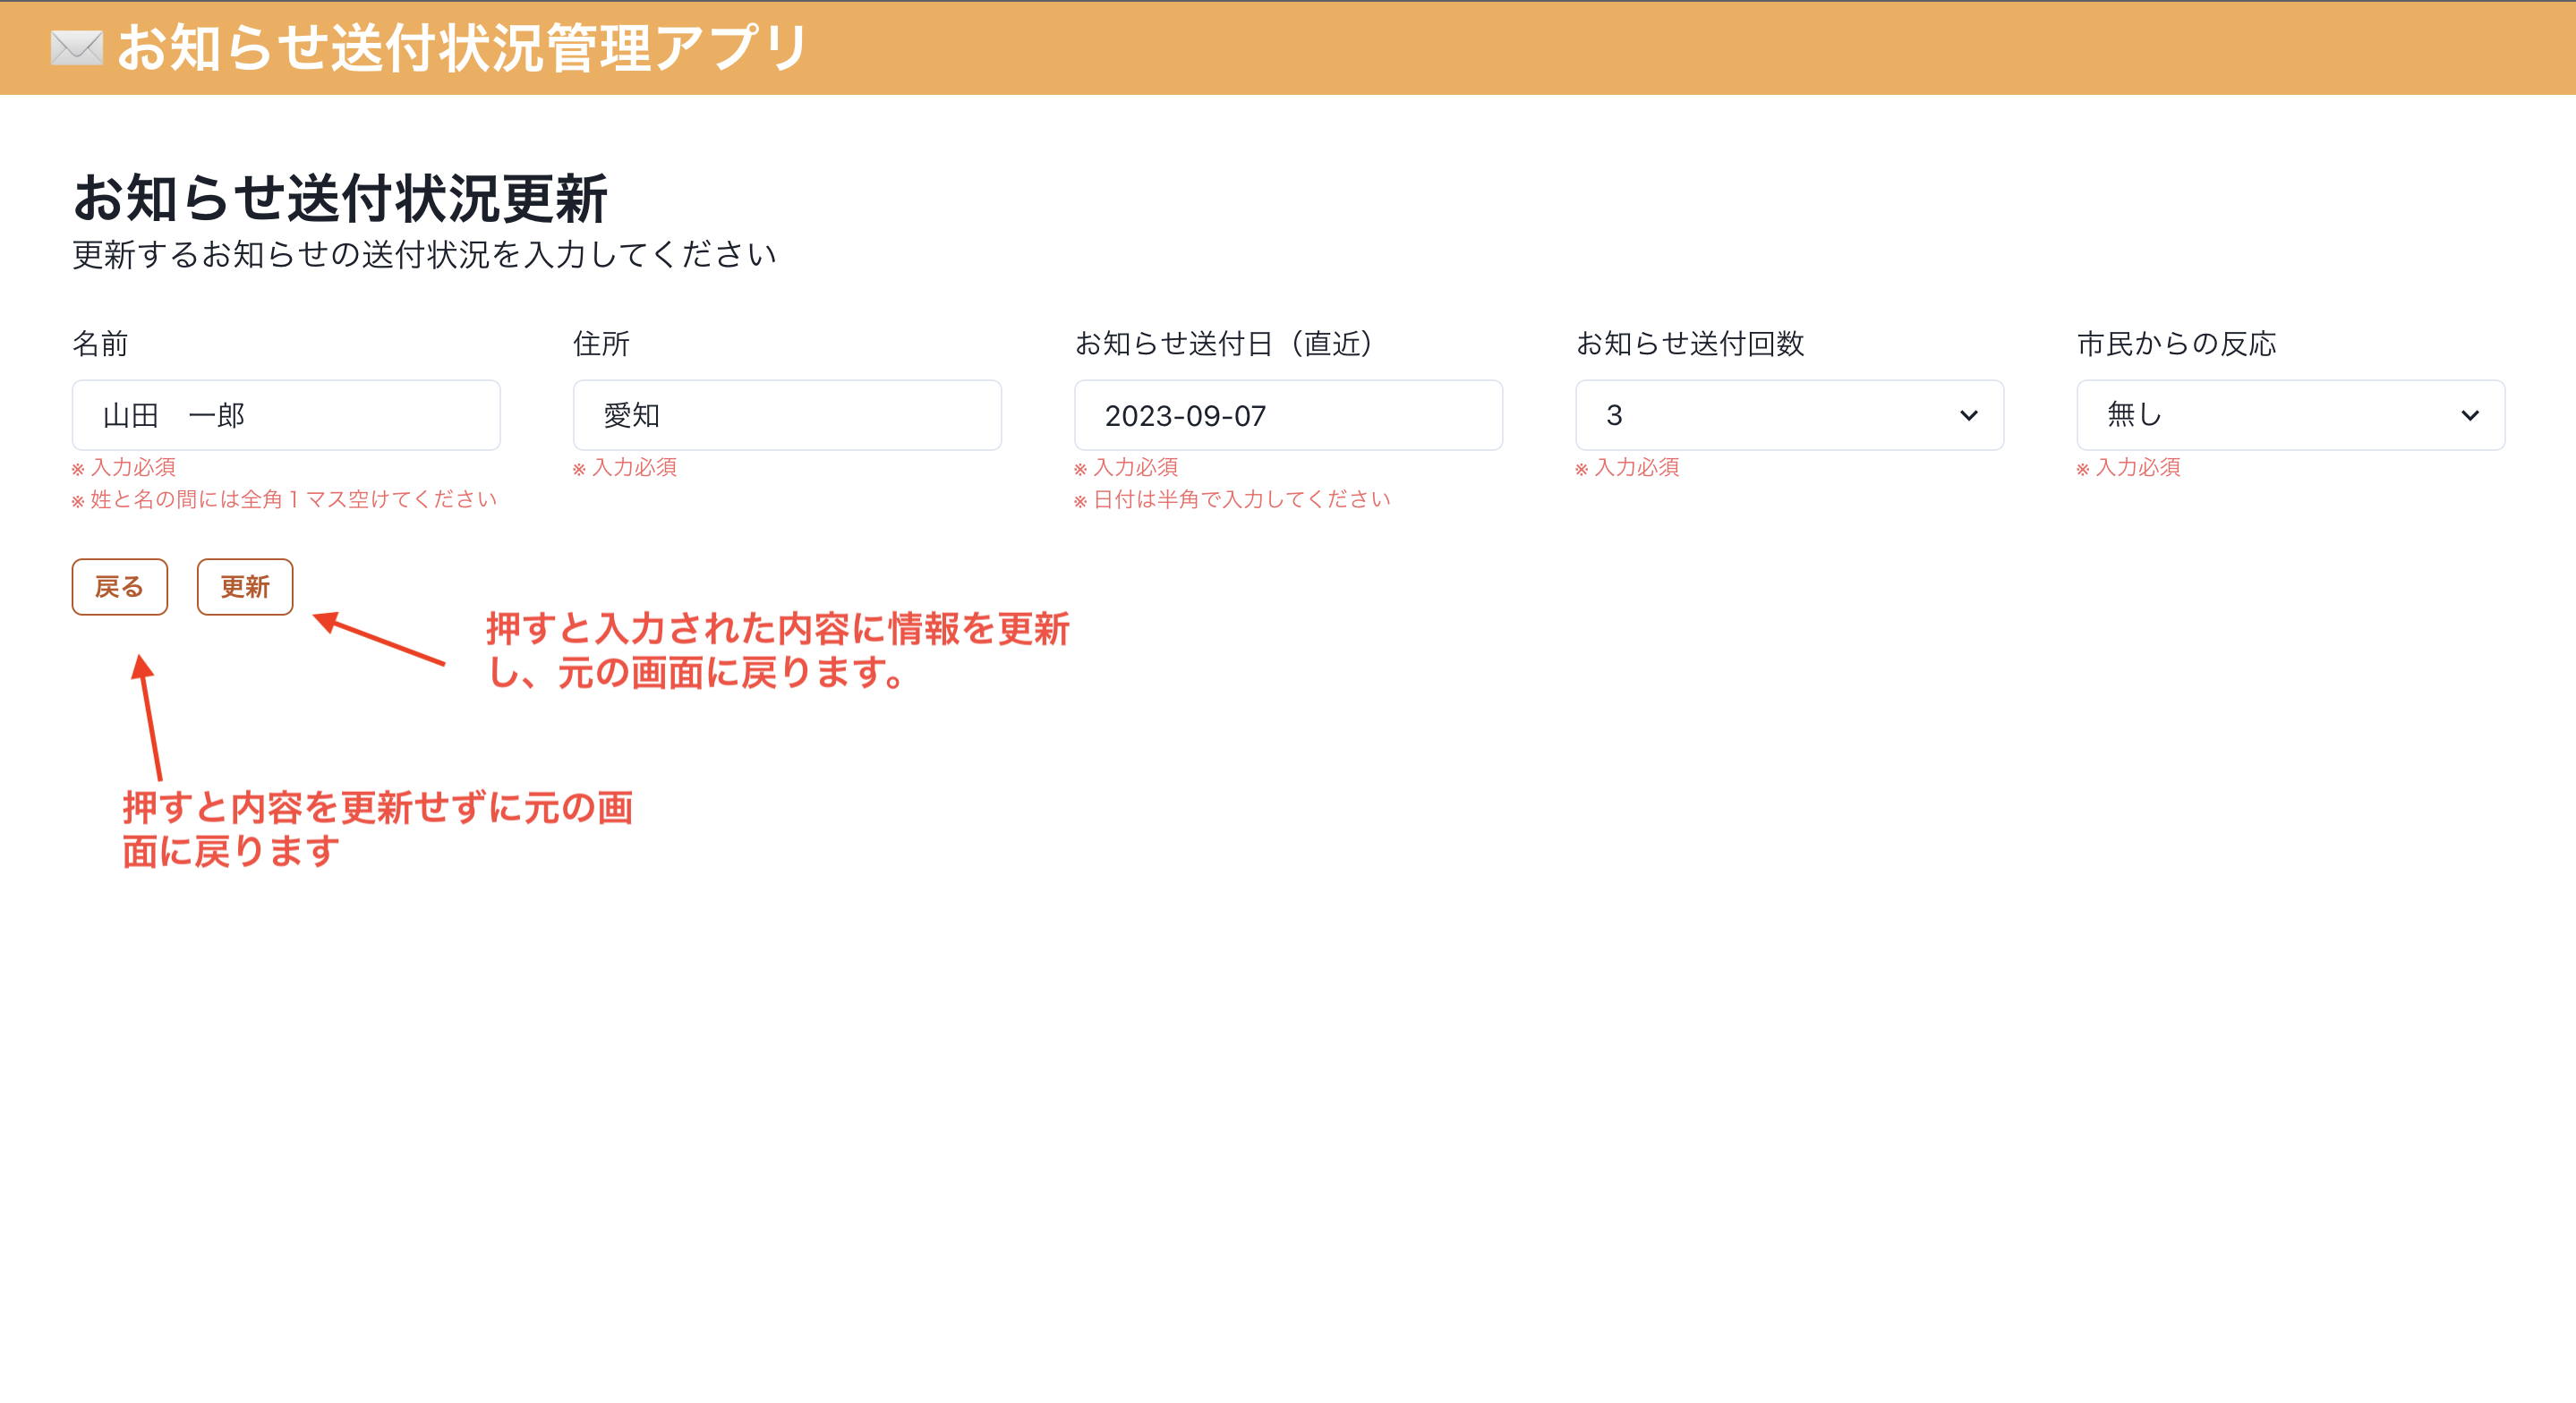Click the お知らせ送付状況更新 page heading
Viewport: 2576px width, 1403px height.
point(345,198)
